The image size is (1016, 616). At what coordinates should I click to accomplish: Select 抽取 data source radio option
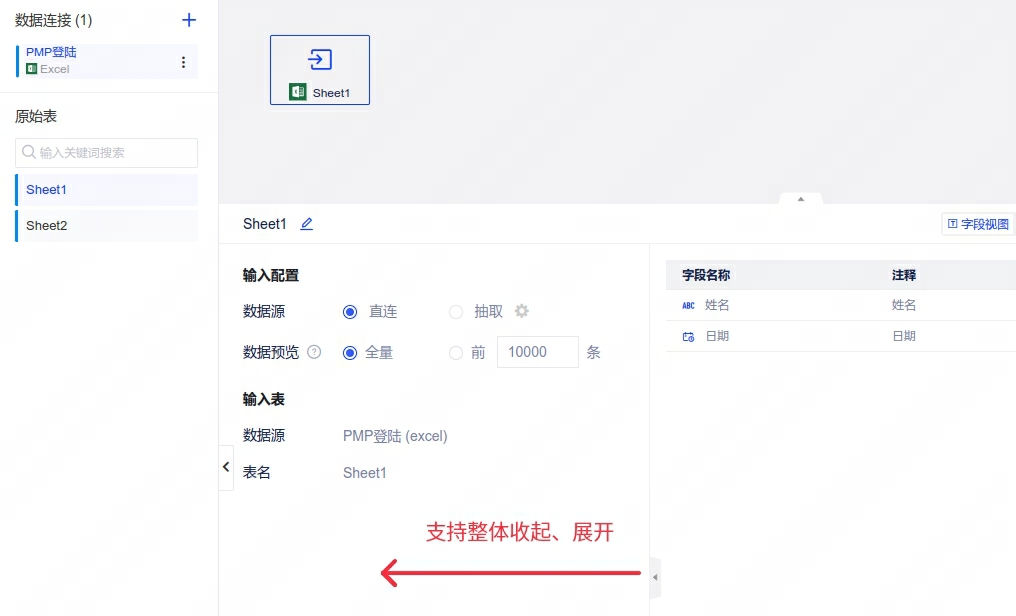pyautogui.click(x=456, y=312)
